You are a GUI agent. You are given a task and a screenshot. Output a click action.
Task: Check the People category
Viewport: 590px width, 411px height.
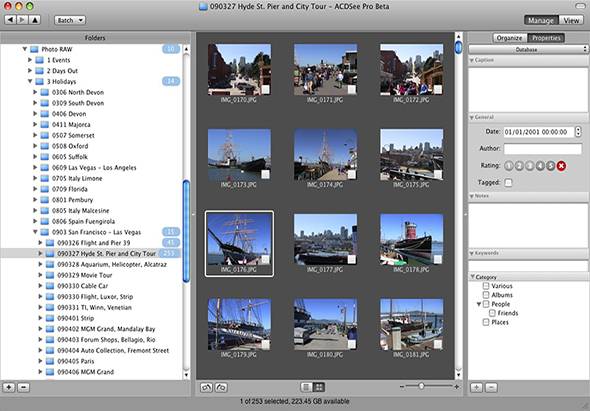(486, 304)
